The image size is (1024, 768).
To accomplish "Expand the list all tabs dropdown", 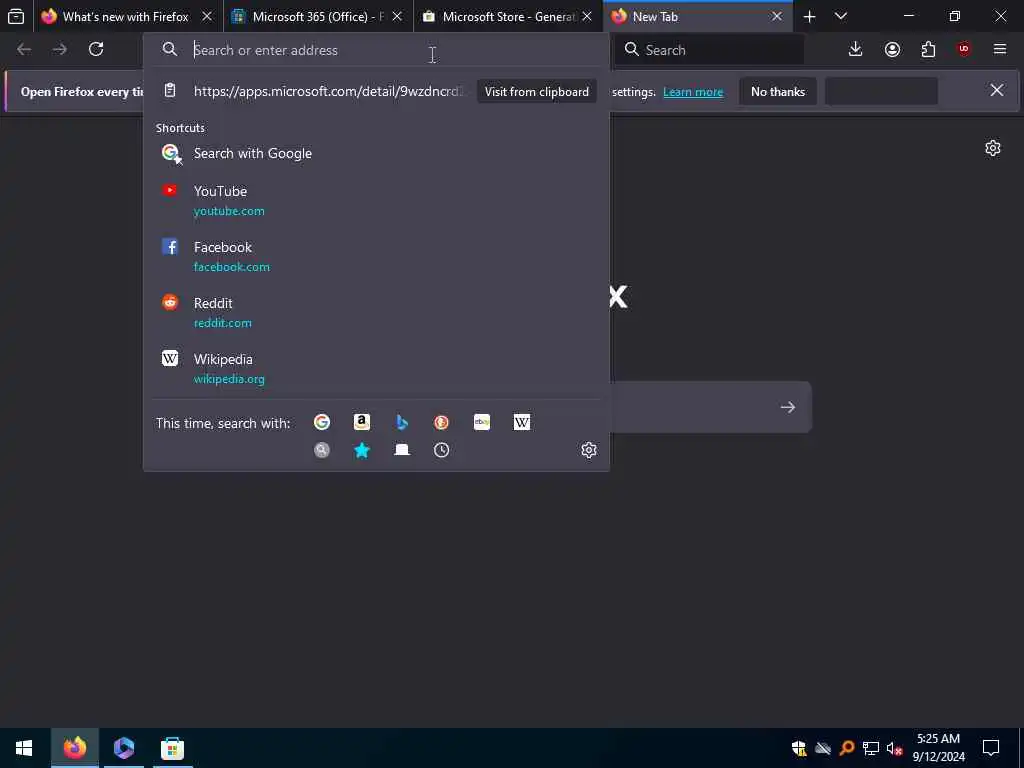I will click(x=841, y=16).
